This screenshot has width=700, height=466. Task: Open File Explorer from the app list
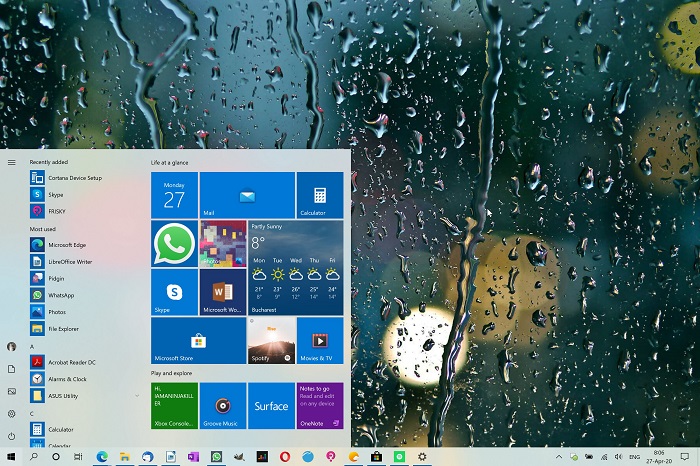[85, 329]
